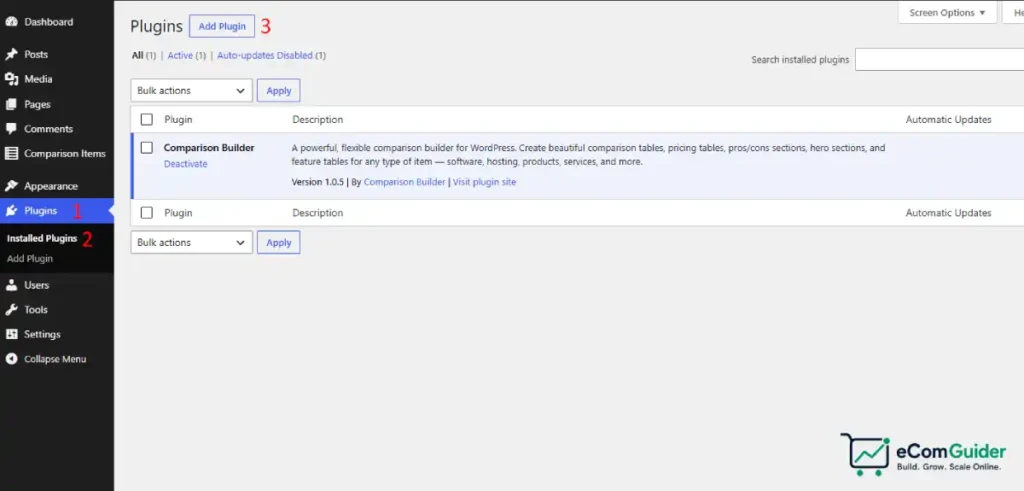Open the bottom Bulk actions dropdown
Screen dimensions: 1024x491
pyautogui.click(x=191, y=242)
